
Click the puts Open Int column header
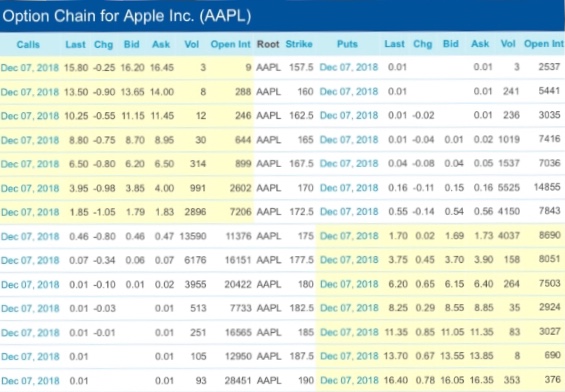(544, 44)
